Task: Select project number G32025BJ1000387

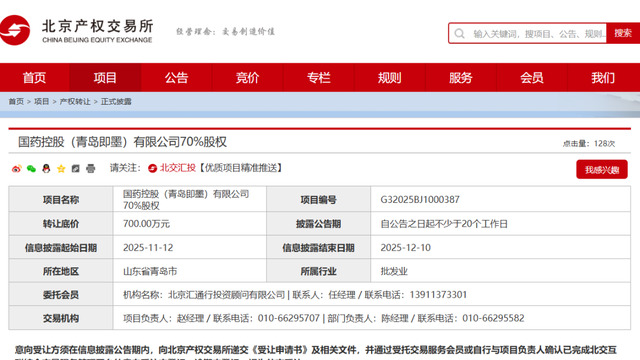Action: 420,200
